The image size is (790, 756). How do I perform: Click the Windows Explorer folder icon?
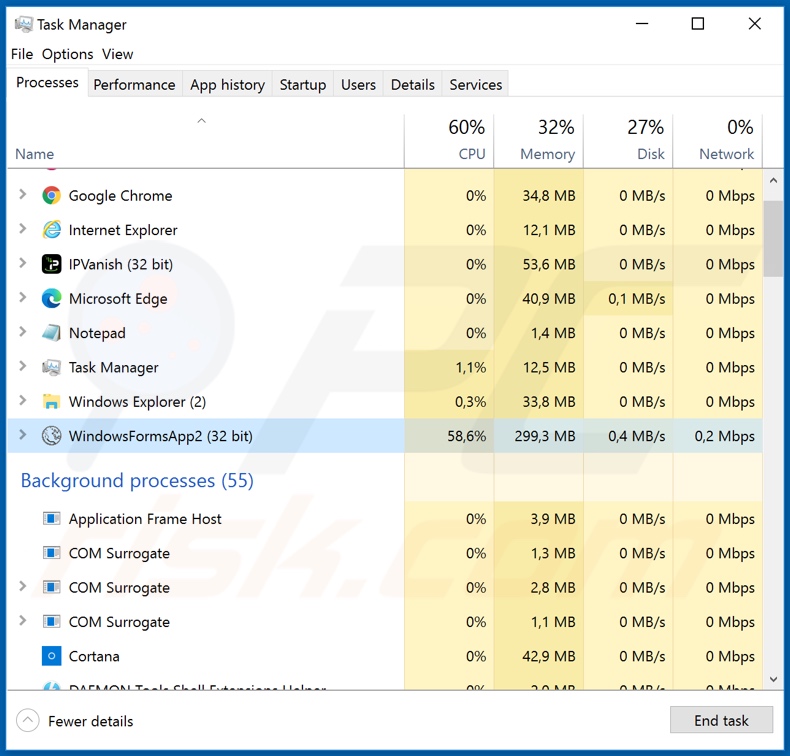[51, 402]
